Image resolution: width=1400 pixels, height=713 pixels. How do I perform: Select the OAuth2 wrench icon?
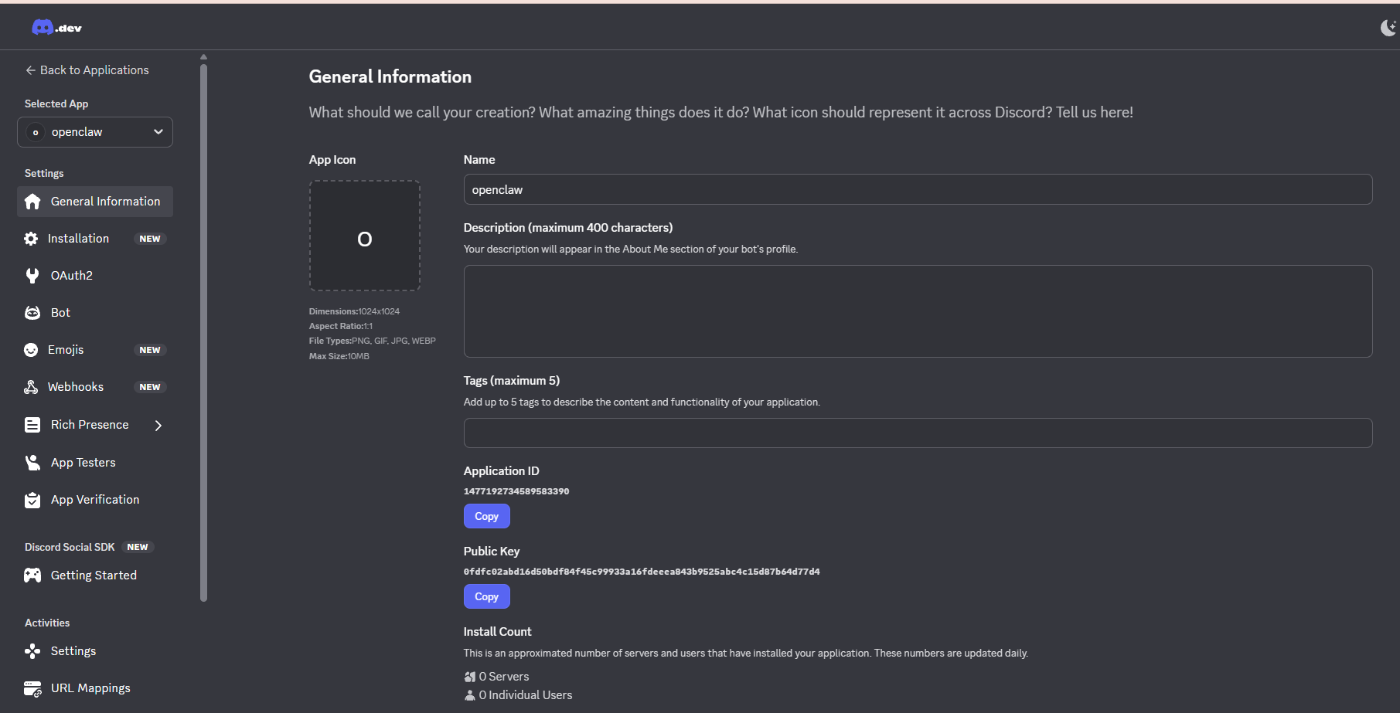click(x=32, y=276)
